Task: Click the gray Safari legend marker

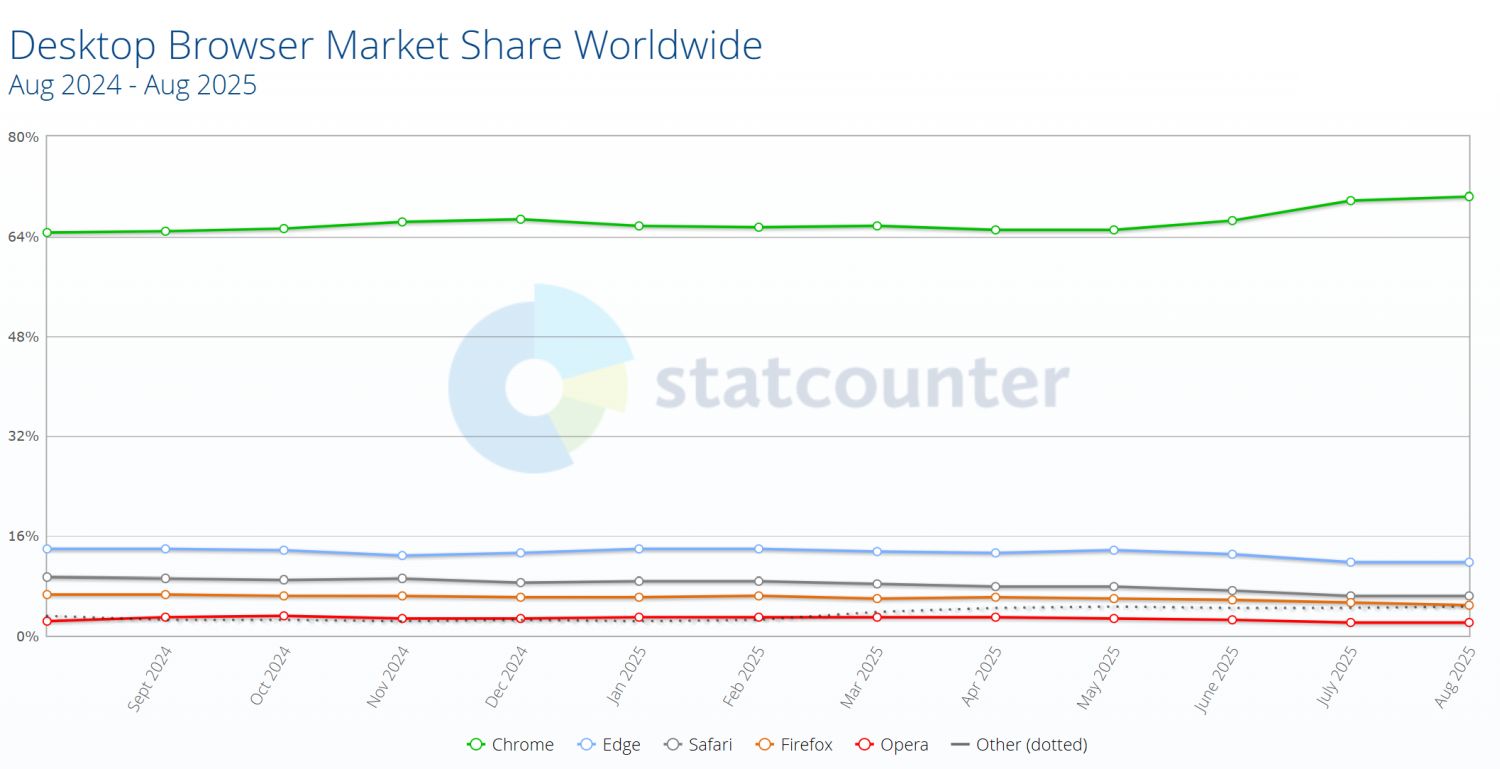Action: [673, 744]
